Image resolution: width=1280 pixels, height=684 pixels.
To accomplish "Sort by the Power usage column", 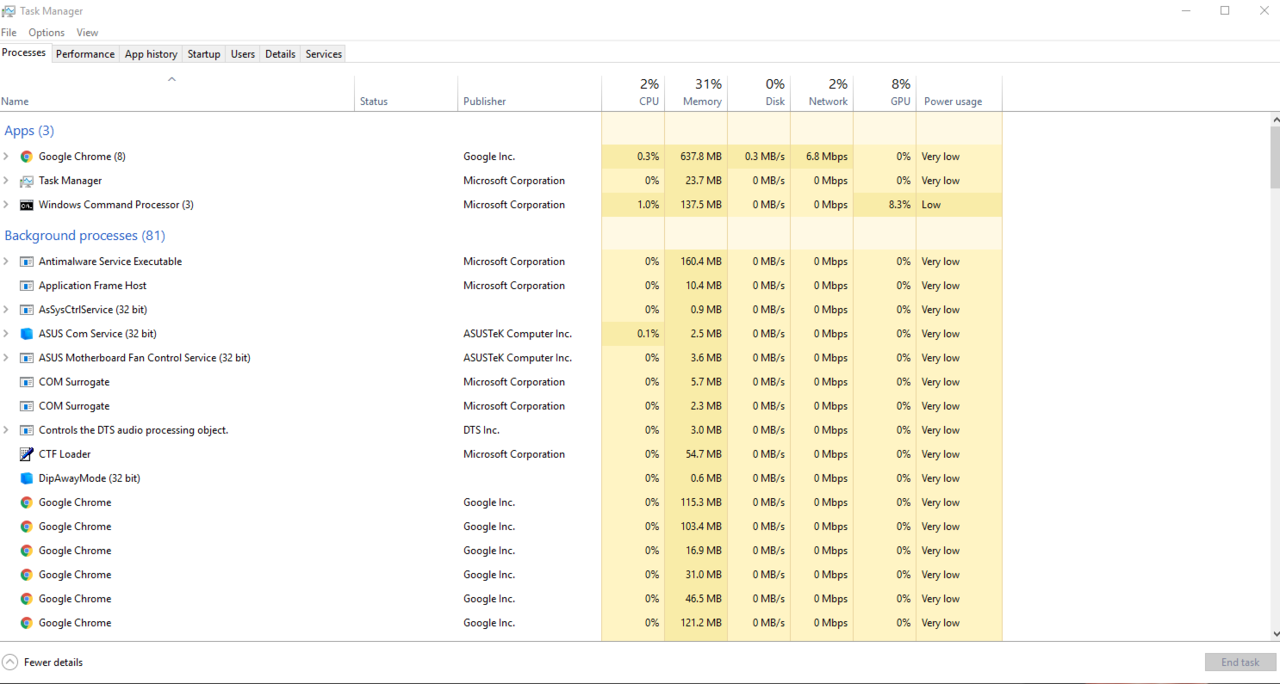I will tap(959, 93).
